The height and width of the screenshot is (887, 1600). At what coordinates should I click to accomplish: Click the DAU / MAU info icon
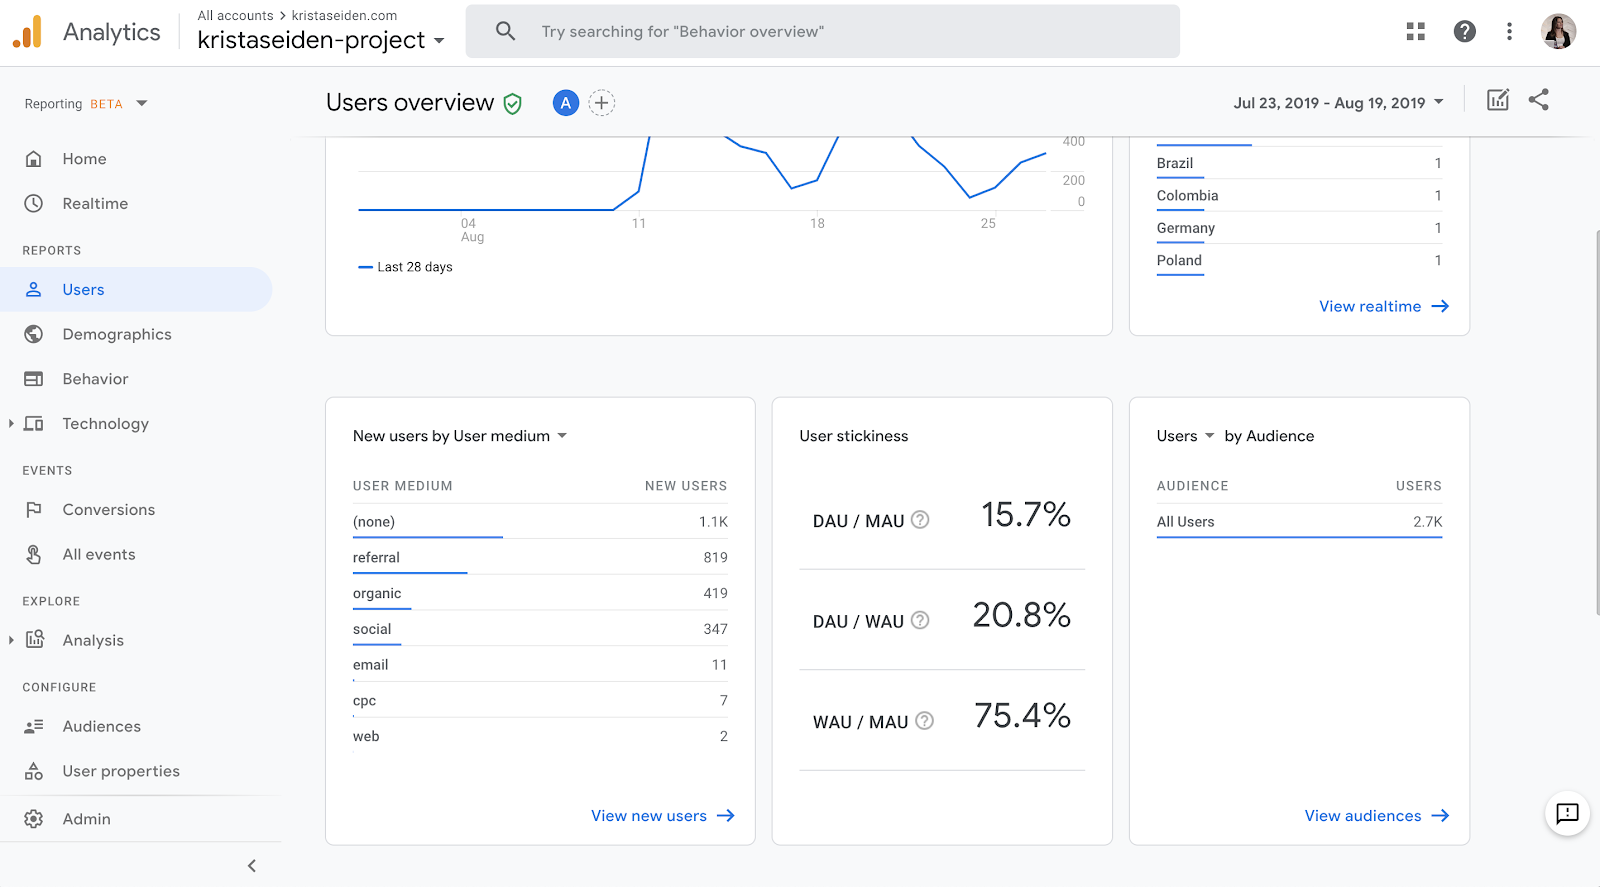(x=920, y=520)
